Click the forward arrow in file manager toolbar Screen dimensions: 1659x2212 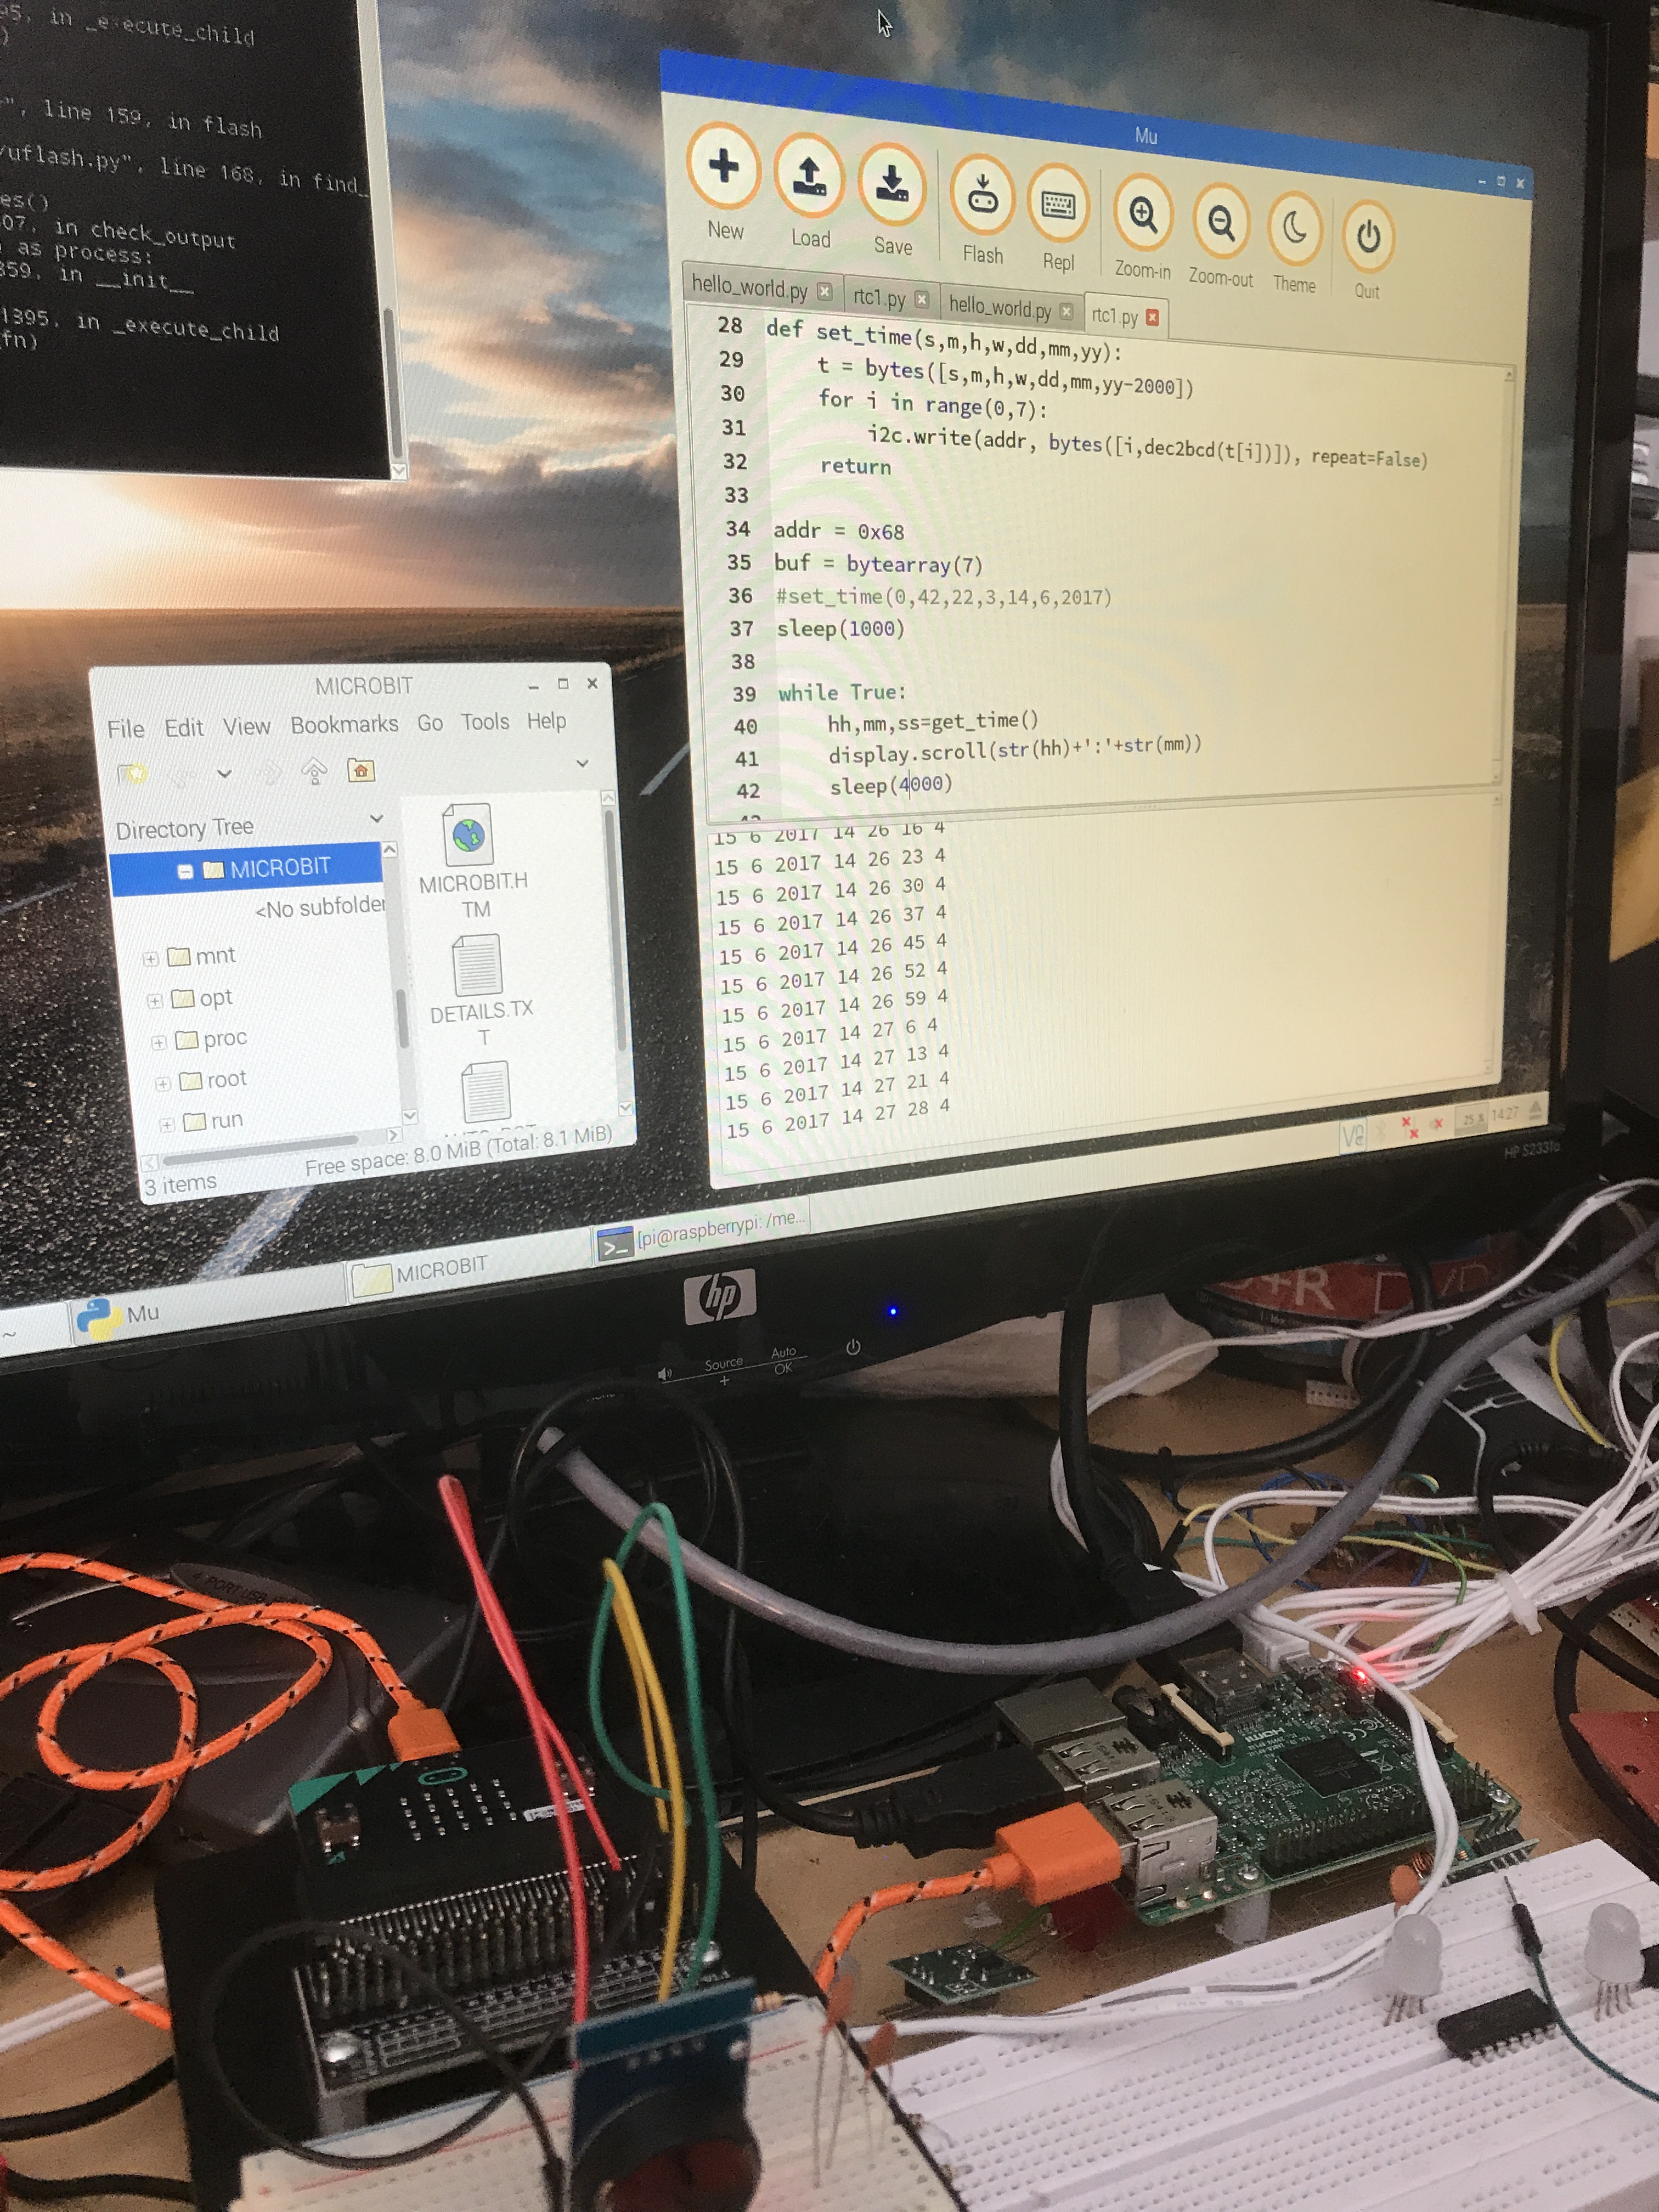click(268, 772)
